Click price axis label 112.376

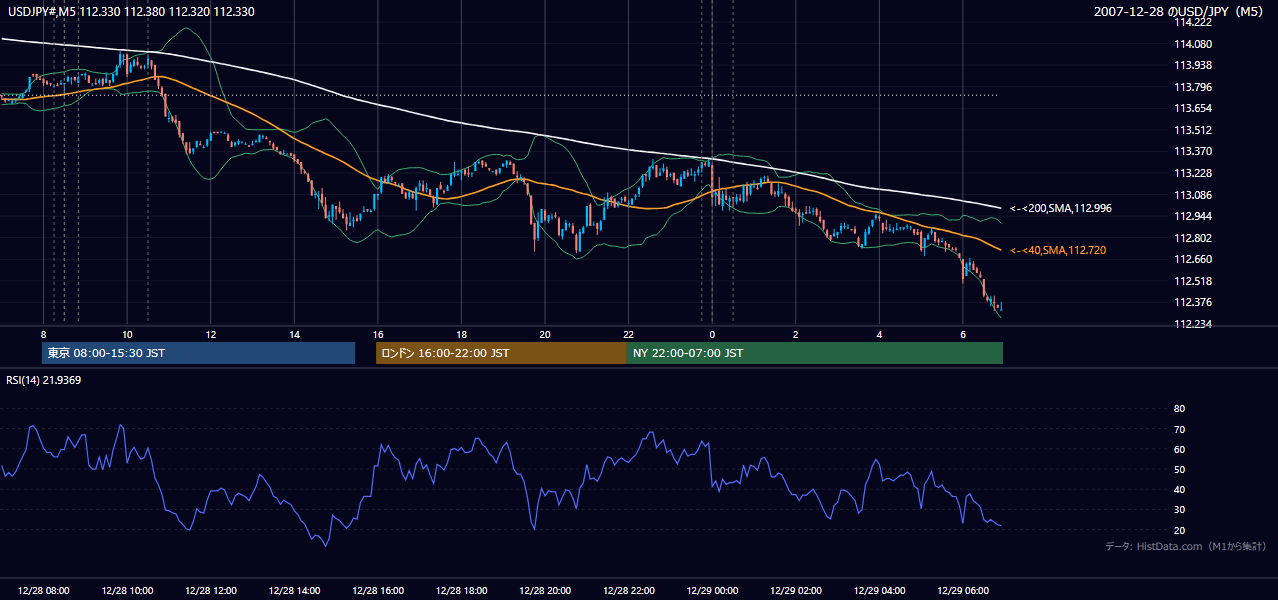pyautogui.click(x=1193, y=302)
